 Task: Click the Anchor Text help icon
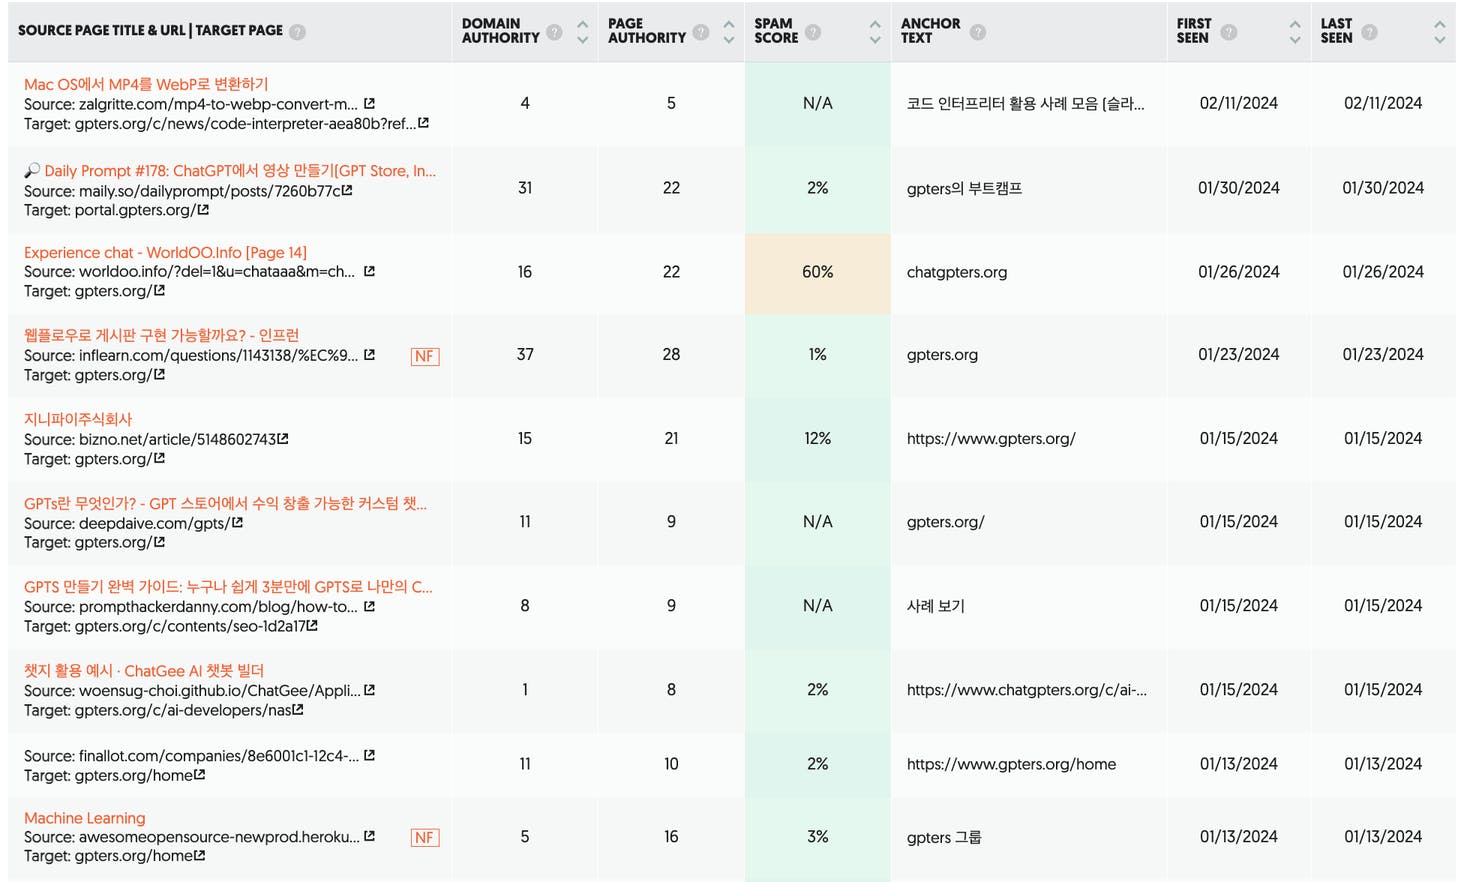coord(978,32)
